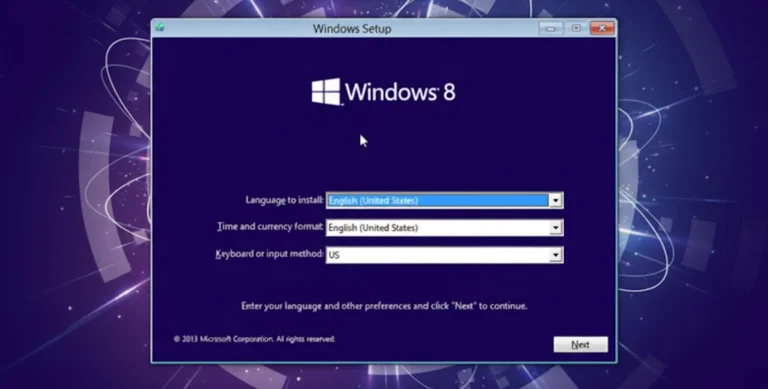Click the Windows Setup icon in the title bar
This screenshot has height=389, width=768.
[160, 27]
